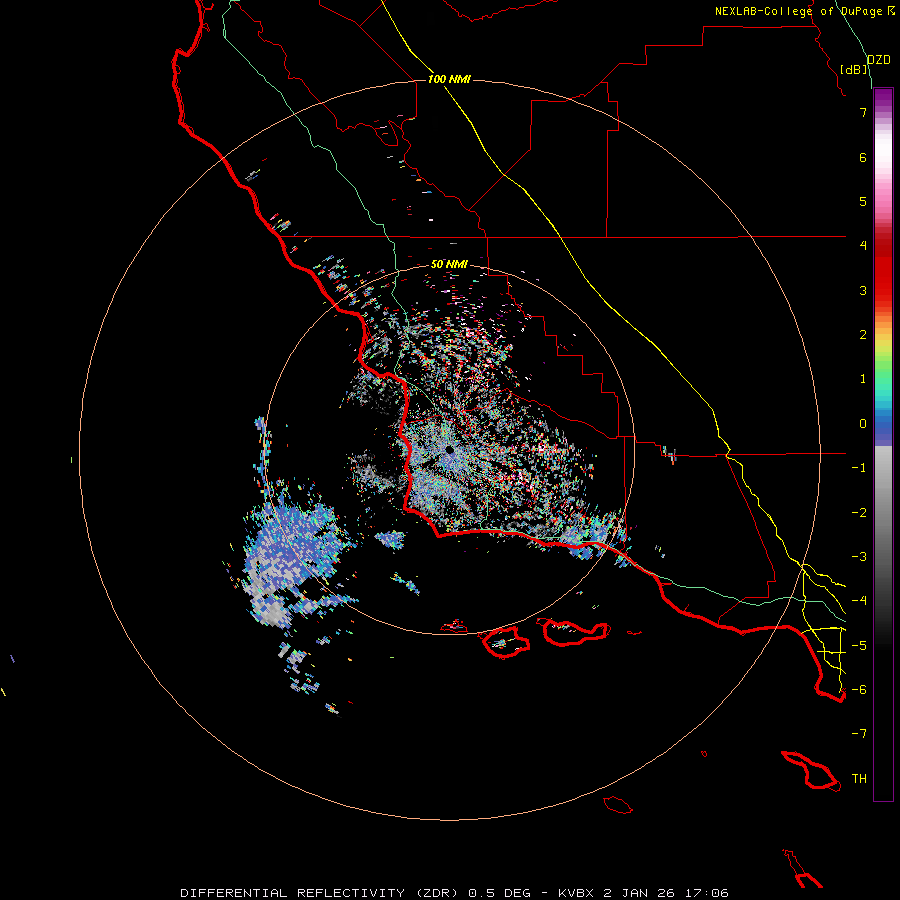Image resolution: width=900 pixels, height=900 pixels.
Task: Click the -2 value on the color scale
Action: tap(859, 513)
